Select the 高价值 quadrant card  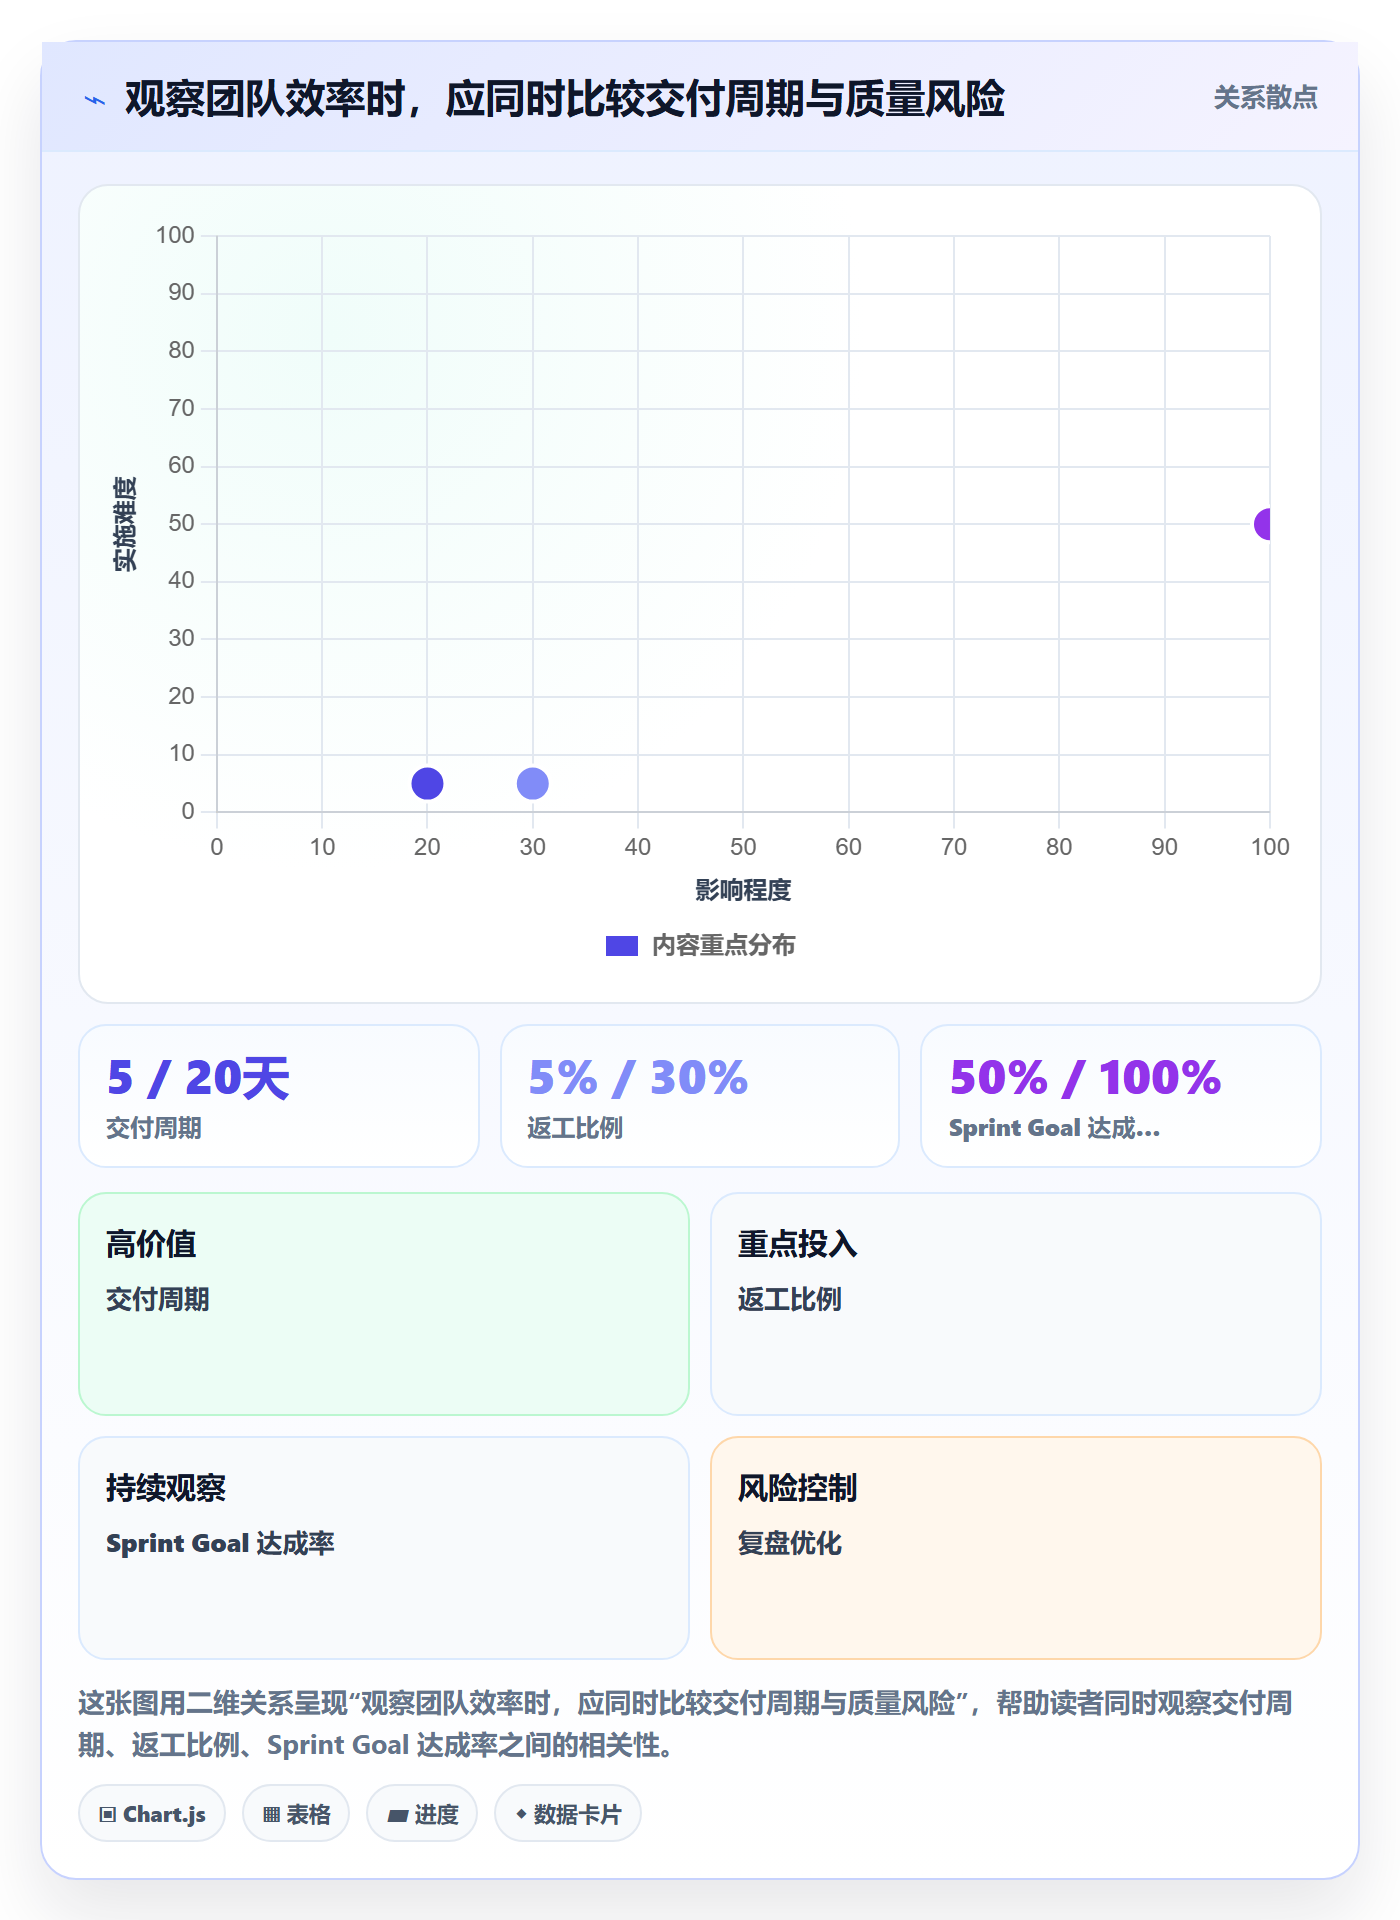(384, 1304)
